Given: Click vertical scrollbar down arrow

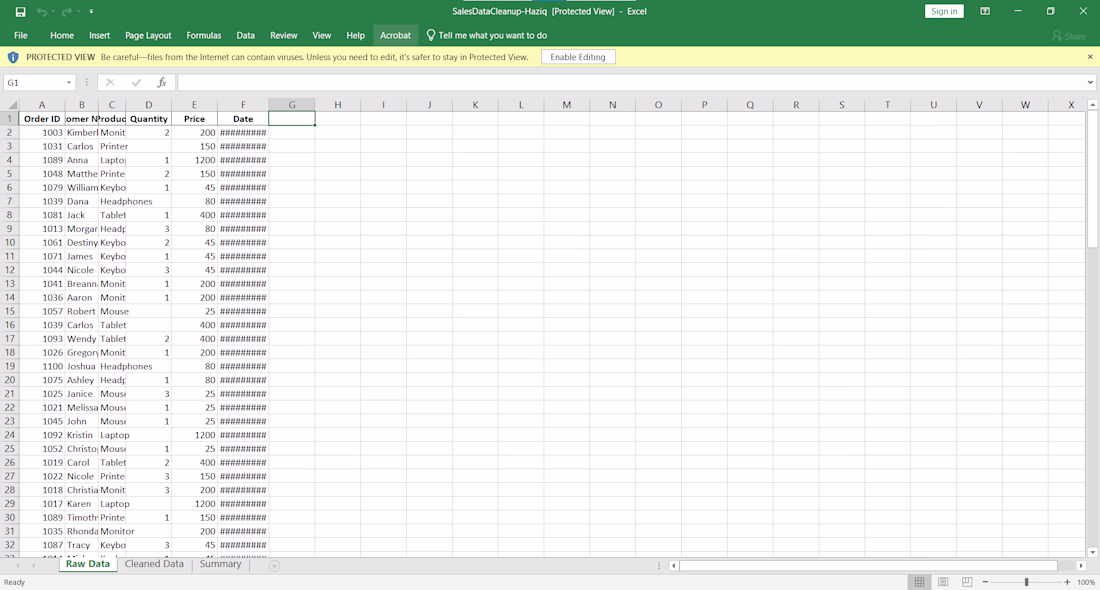Looking at the screenshot, I should click(x=1092, y=552).
